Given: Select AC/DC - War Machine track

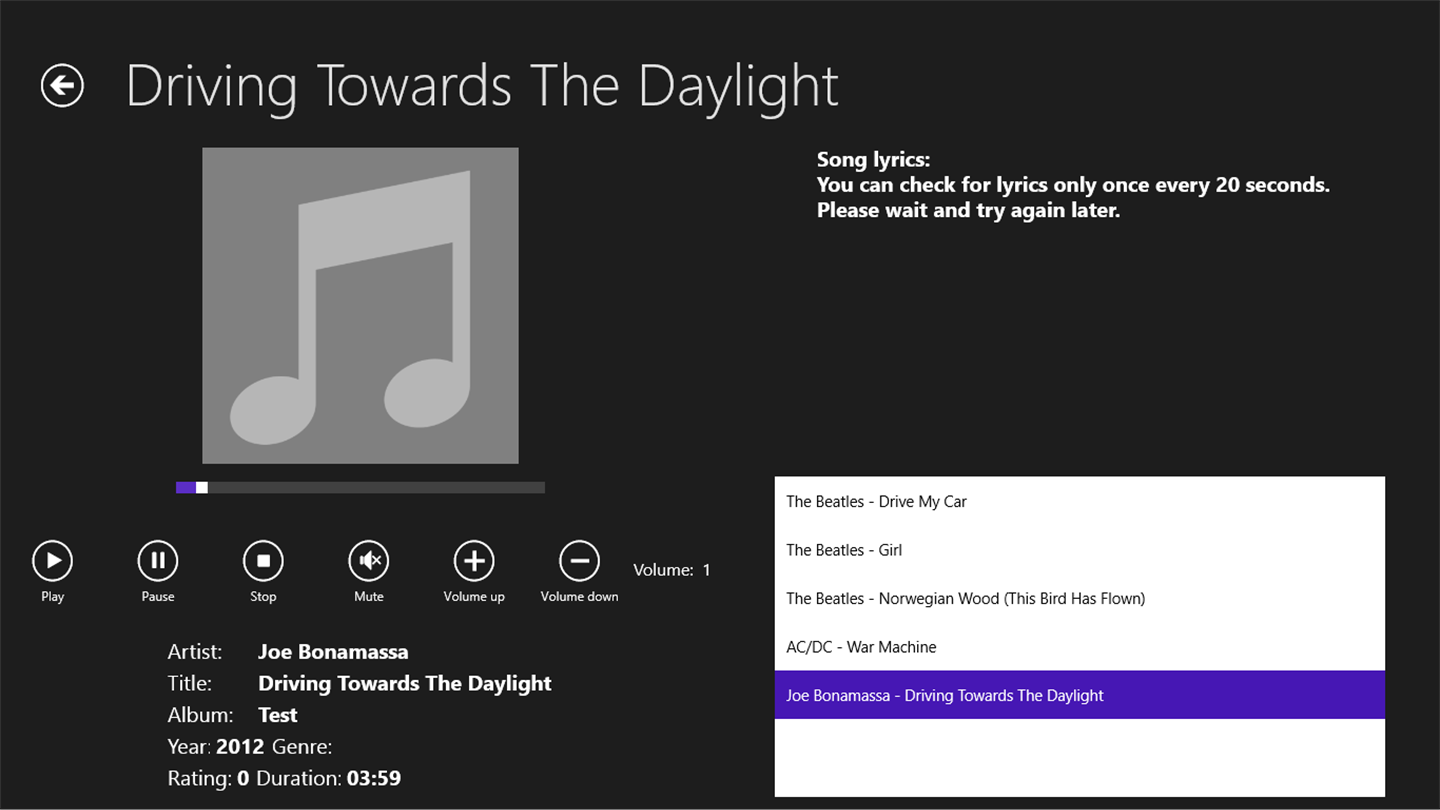Looking at the screenshot, I should pyautogui.click(x=861, y=647).
